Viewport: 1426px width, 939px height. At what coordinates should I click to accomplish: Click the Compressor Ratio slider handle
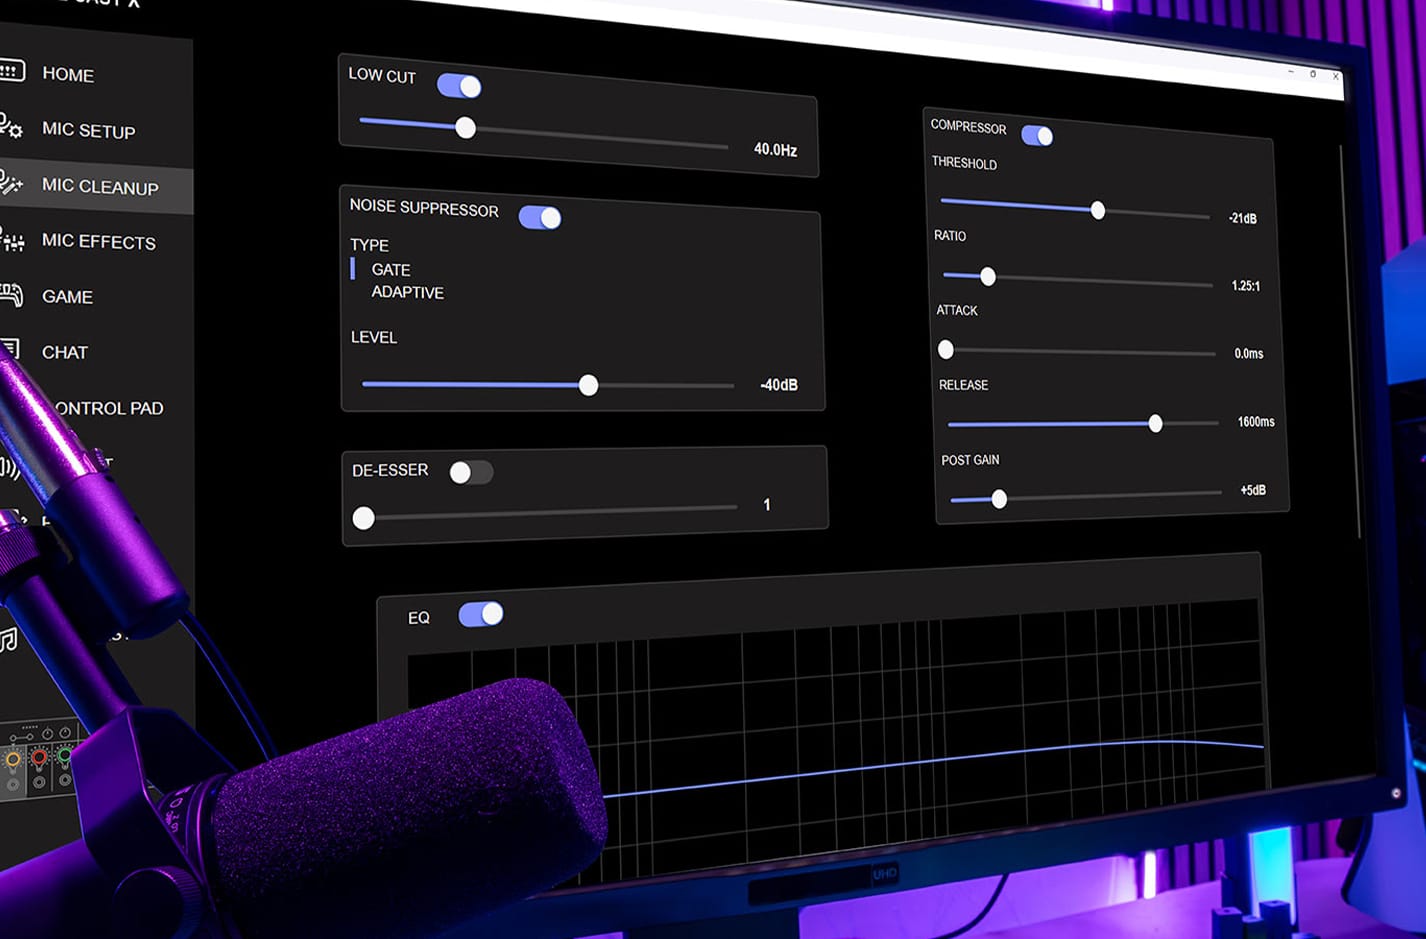988,276
